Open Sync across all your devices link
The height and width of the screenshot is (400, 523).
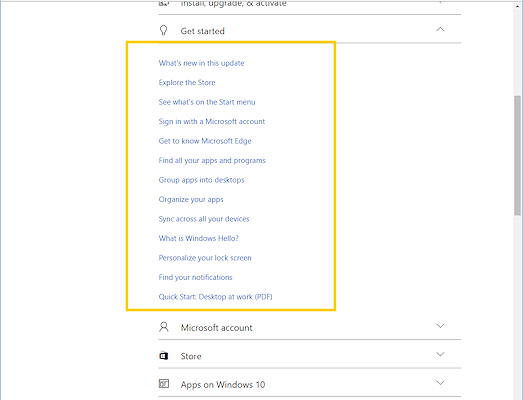tap(204, 219)
